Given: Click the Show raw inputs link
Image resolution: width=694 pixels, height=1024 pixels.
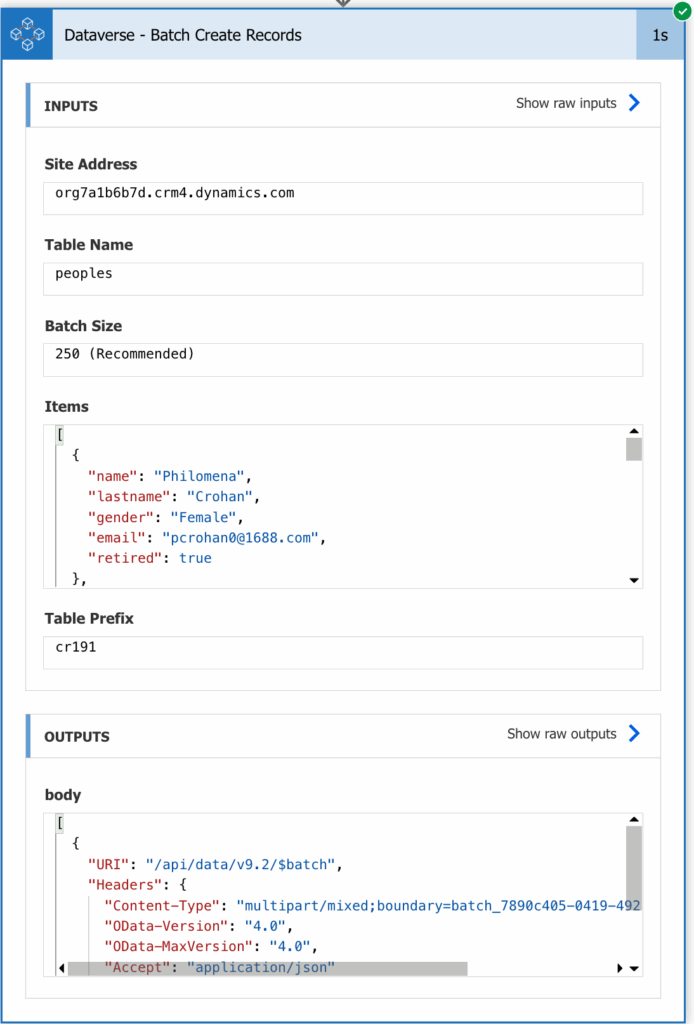Looking at the screenshot, I should pos(566,103).
